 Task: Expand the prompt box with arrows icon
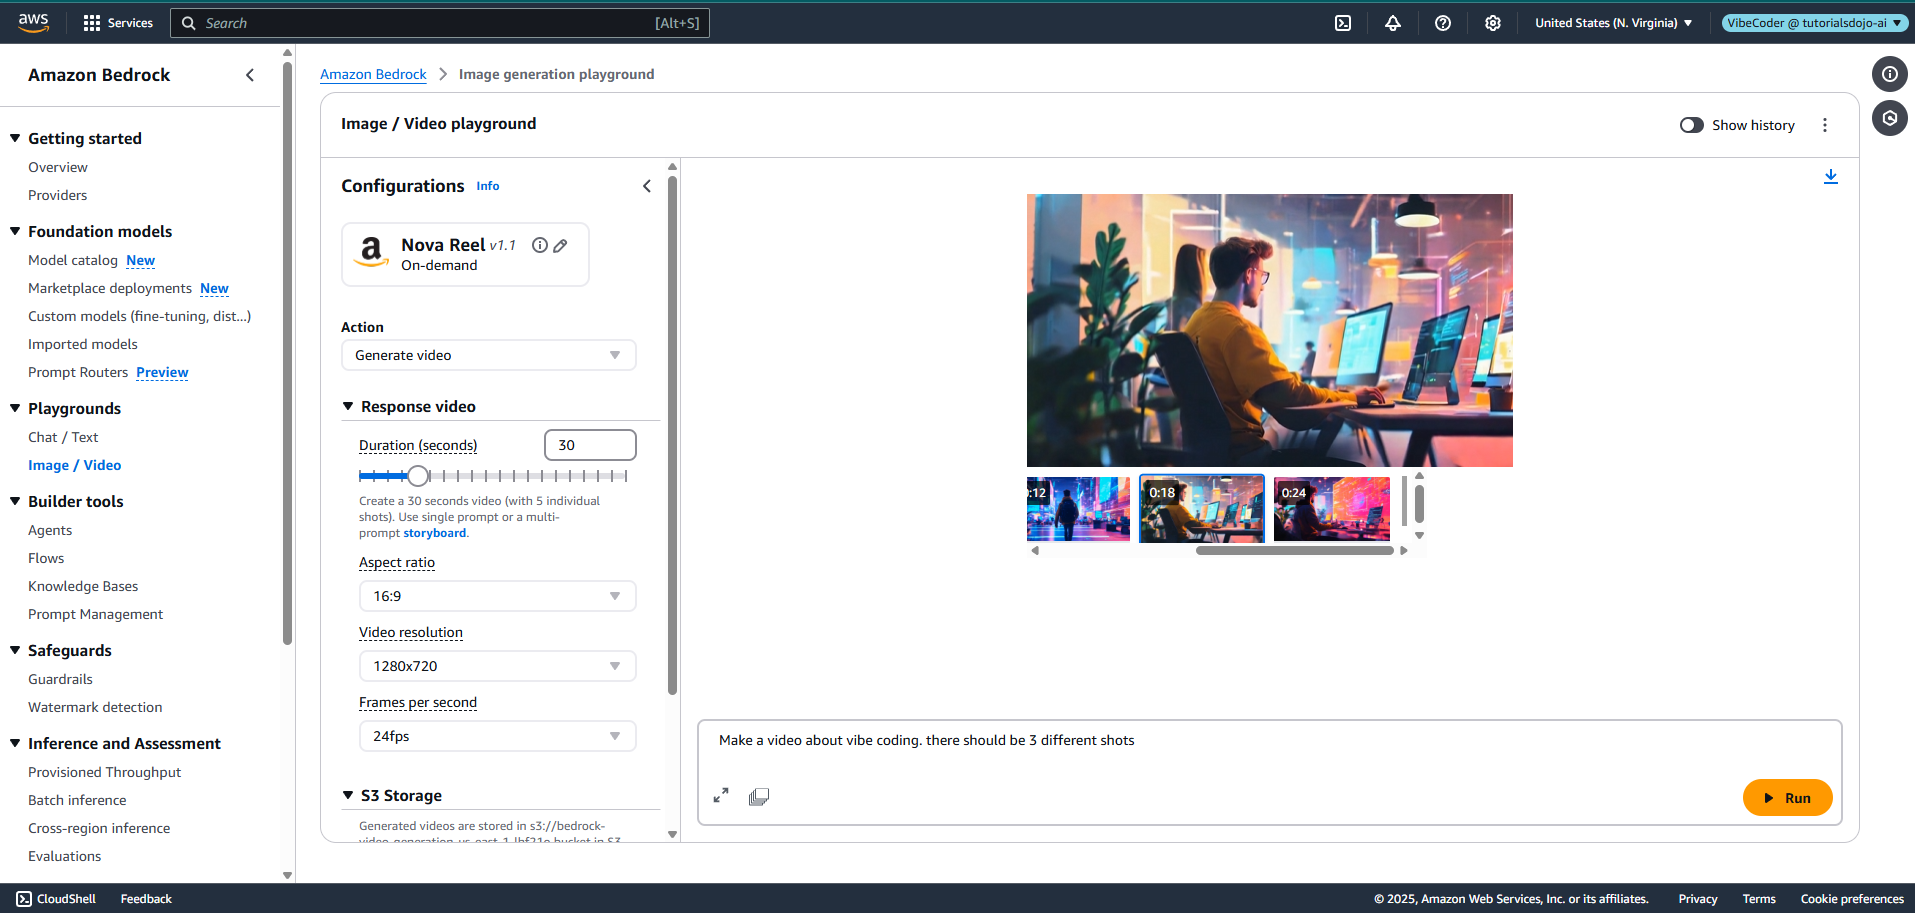721,796
